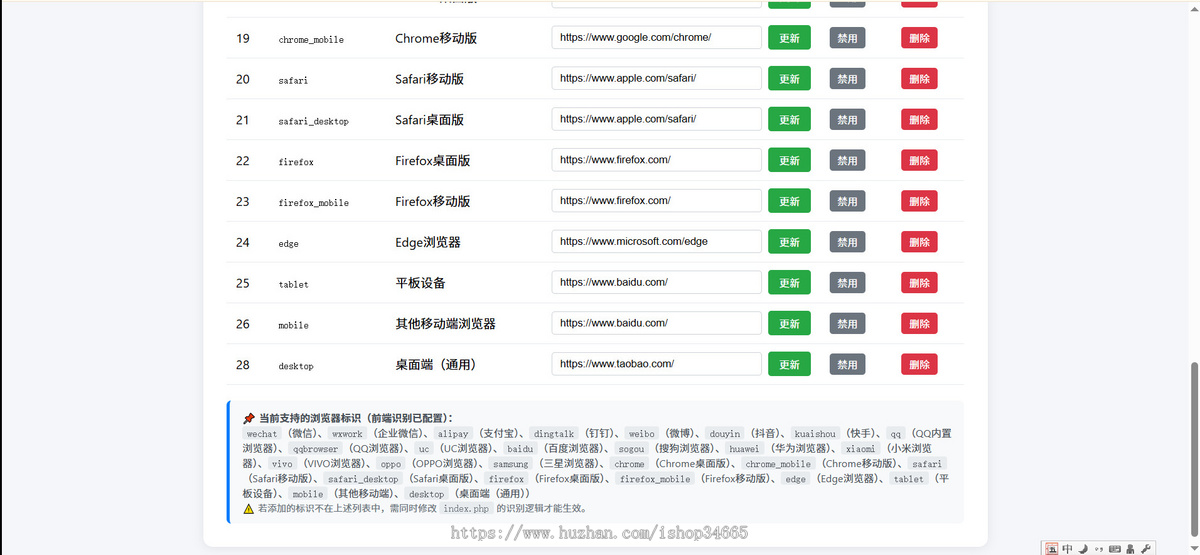The image size is (1200, 555).
Task: Click the URL input for Safari移动版
Action: click(x=657, y=78)
